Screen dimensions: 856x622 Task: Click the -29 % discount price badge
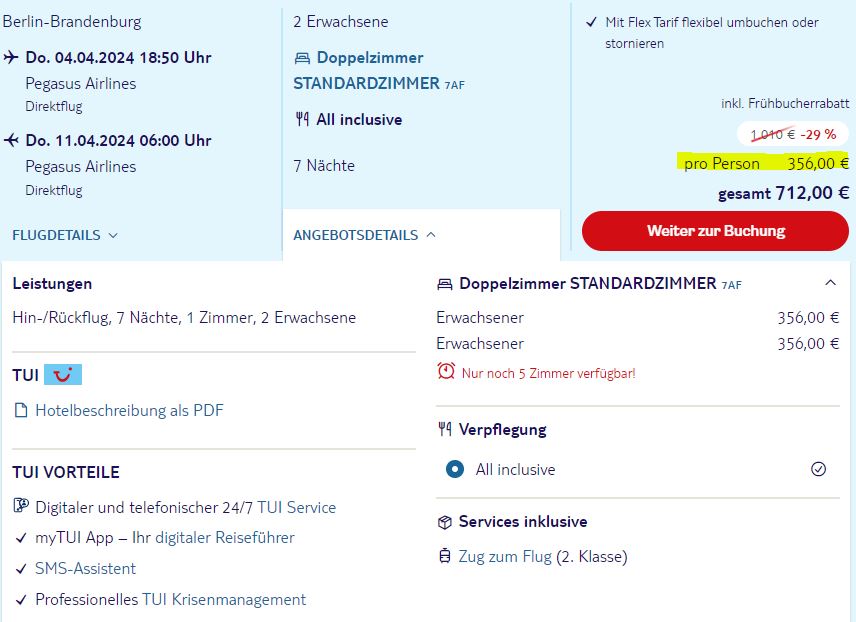(793, 134)
